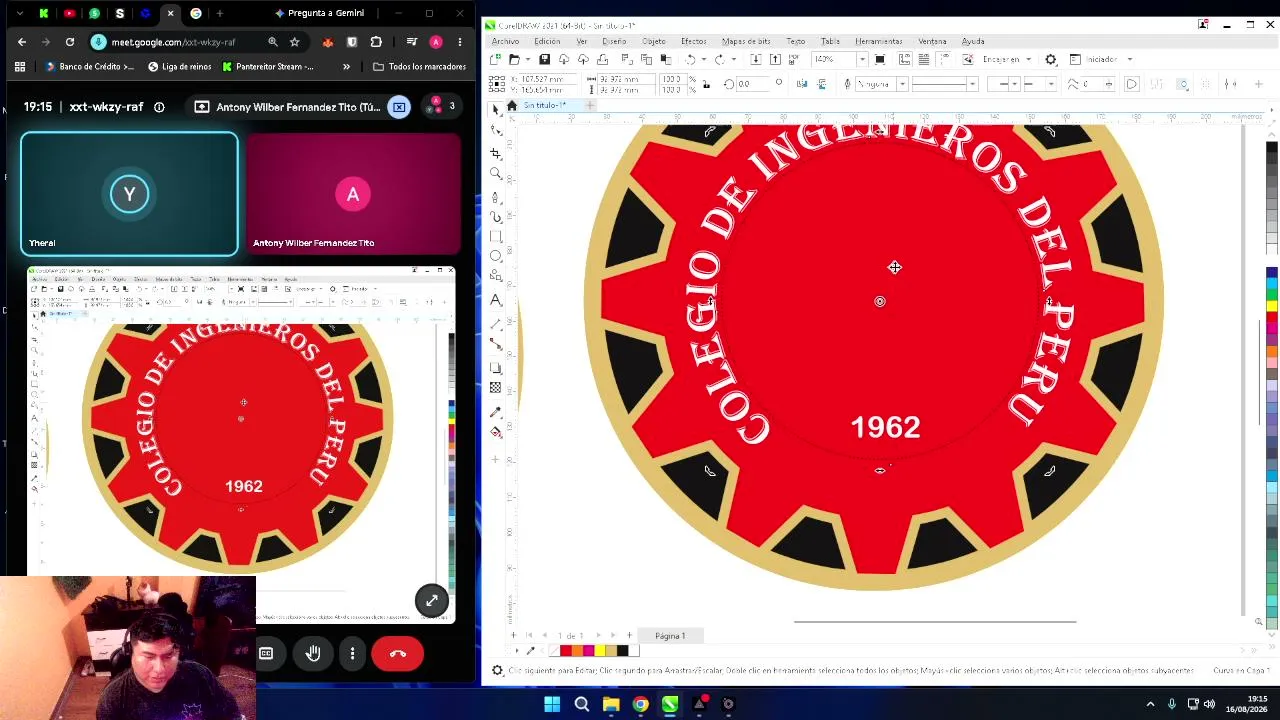Select the Color Eyedropper tool
Image resolution: width=1280 pixels, height=720 pixels.
[x=496, y=411]
